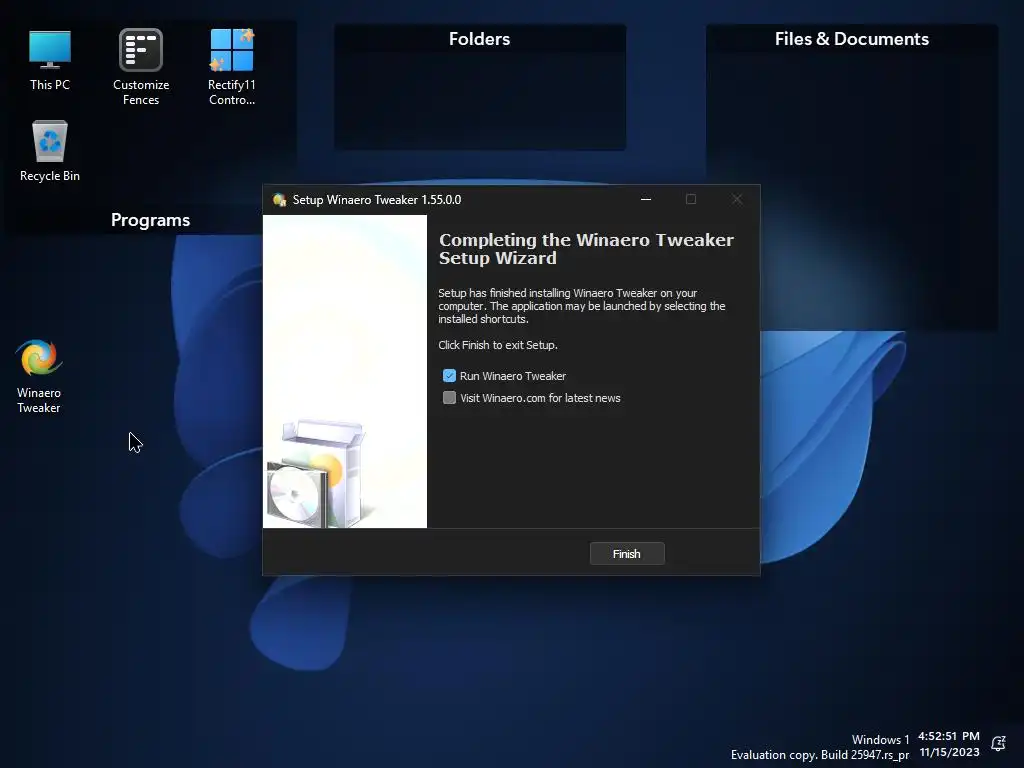Click Finish to exit Setup

[627, 554]
